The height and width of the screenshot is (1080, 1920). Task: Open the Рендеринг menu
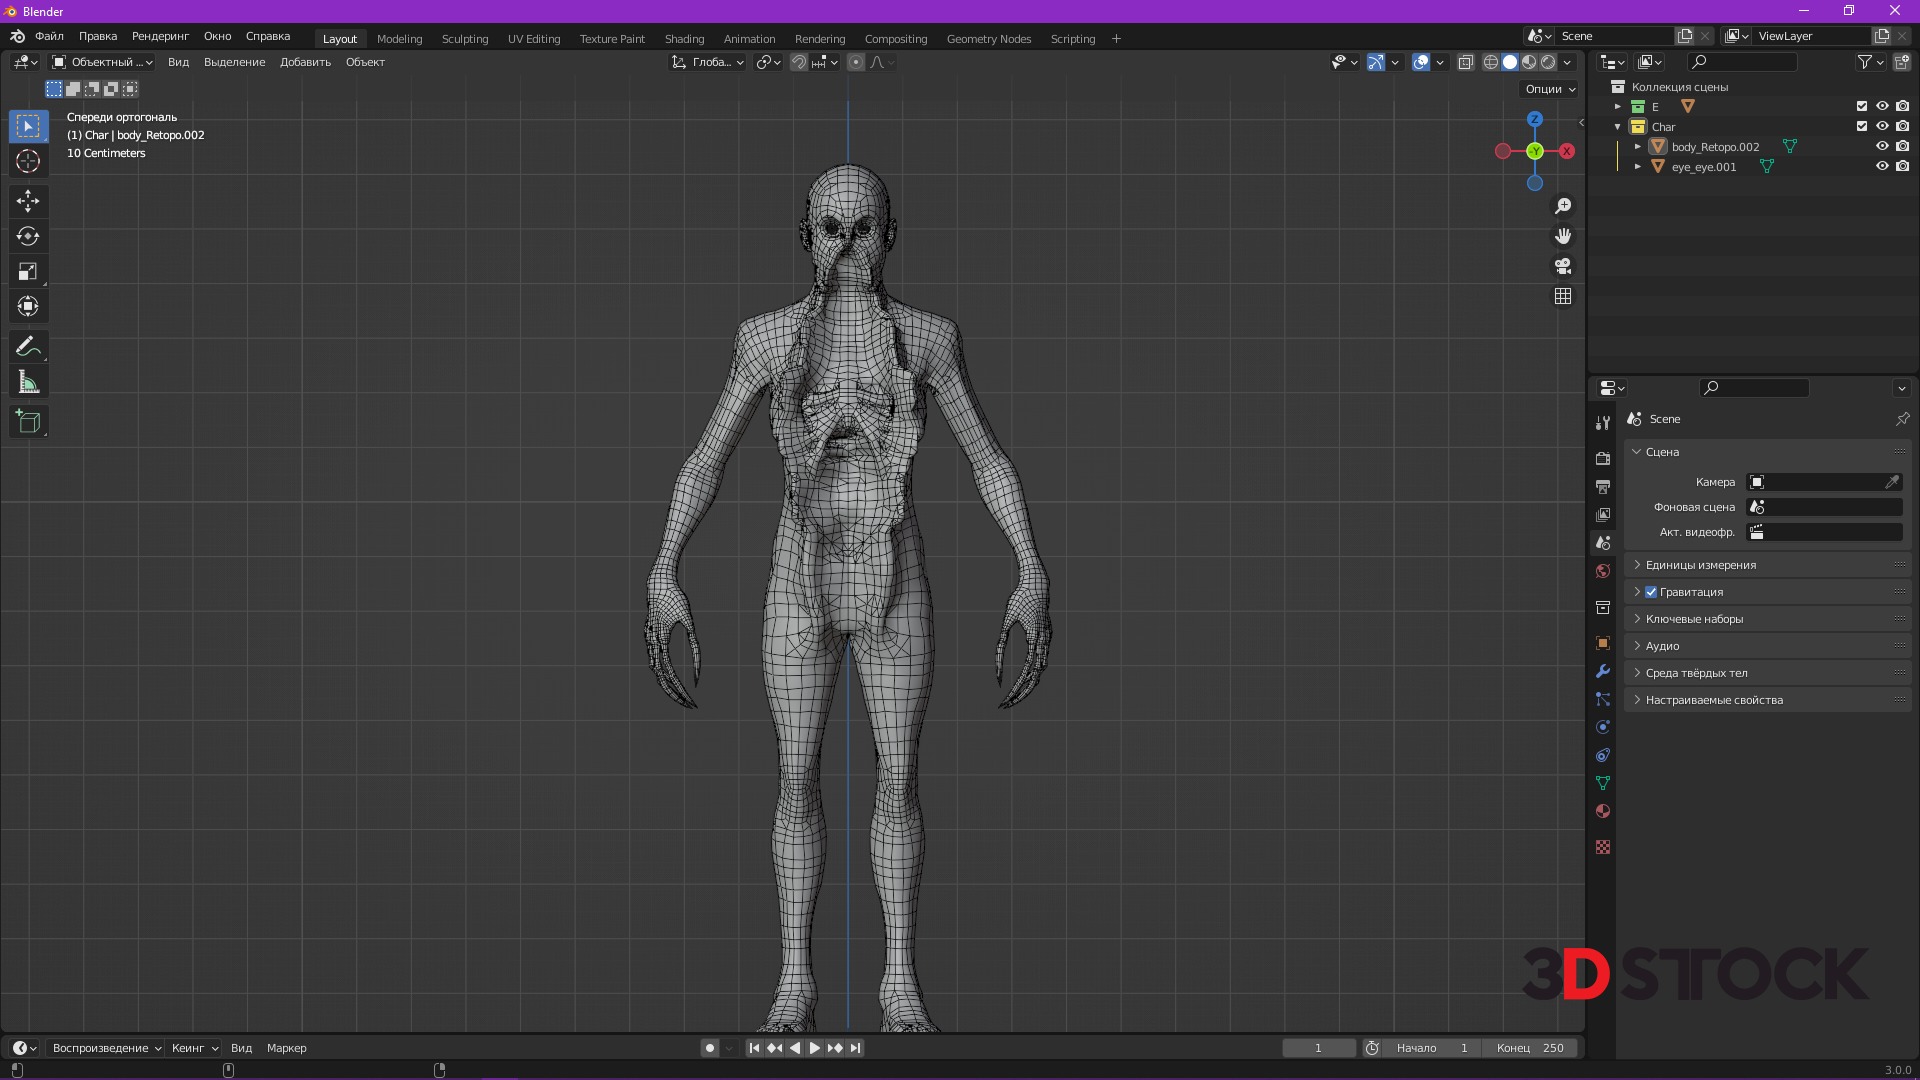tap(160, 36)
